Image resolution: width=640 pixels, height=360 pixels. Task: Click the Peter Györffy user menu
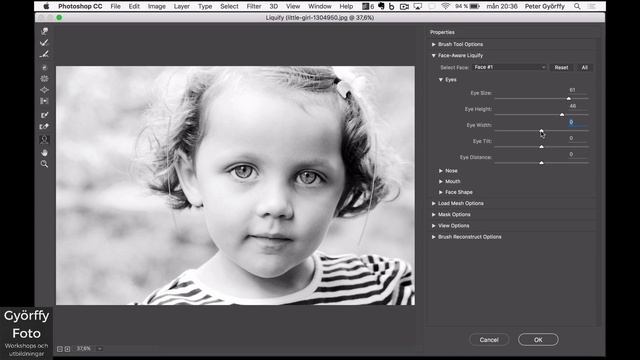click(544, 6)
